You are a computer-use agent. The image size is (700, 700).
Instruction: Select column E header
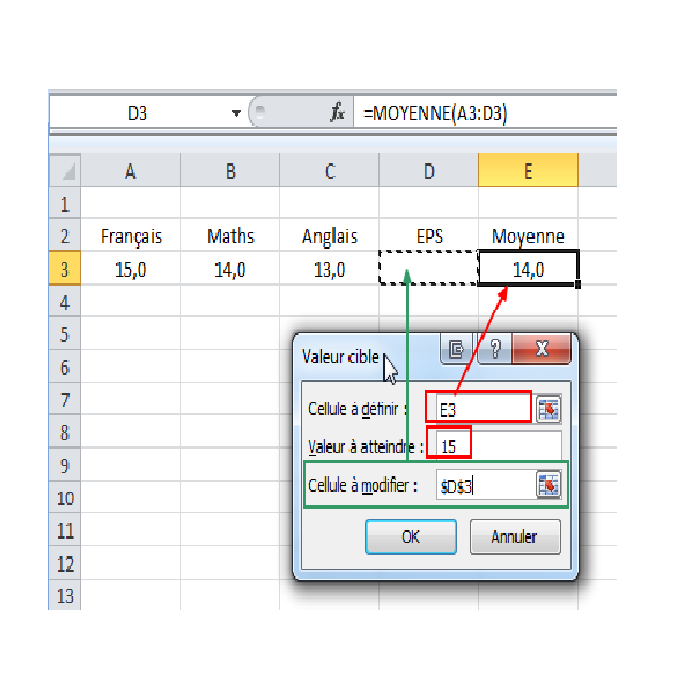[528, 171]
